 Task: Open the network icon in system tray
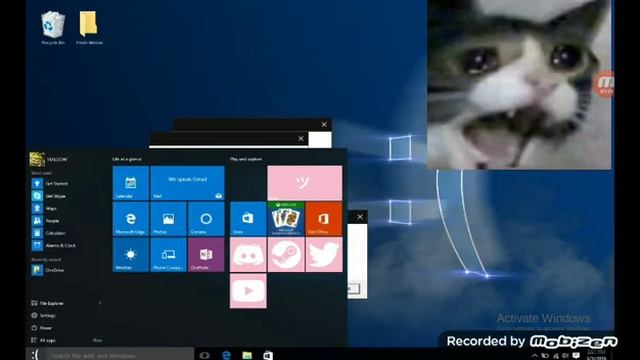556,356
